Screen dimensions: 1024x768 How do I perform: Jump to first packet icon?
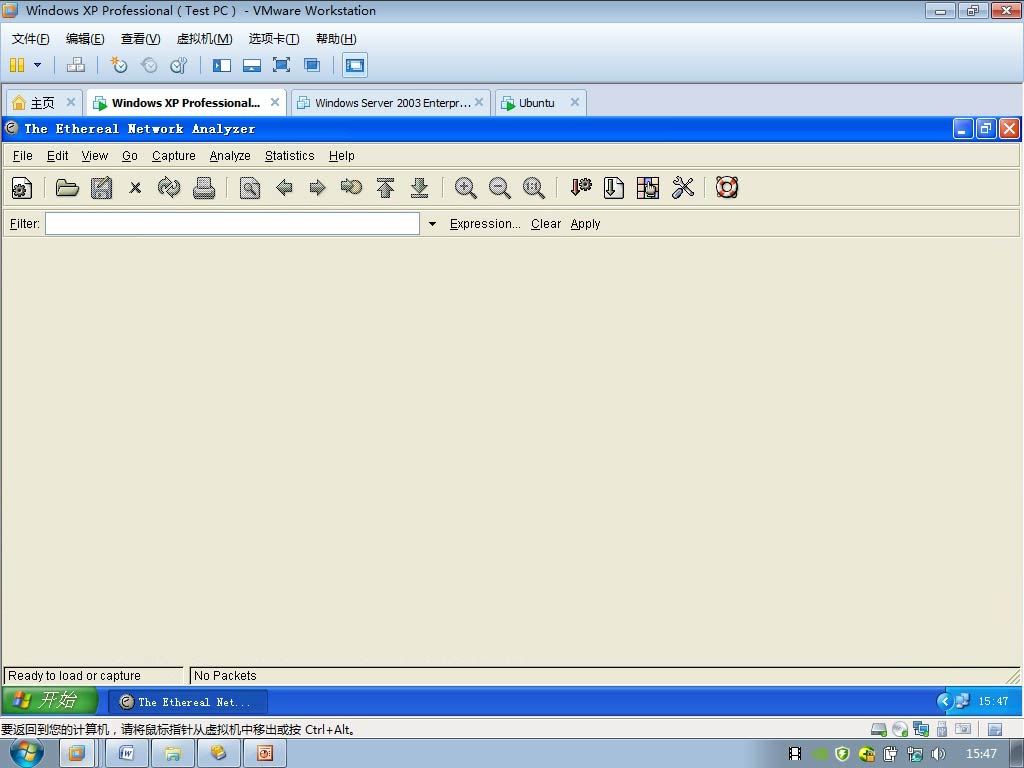(x=385, y=188)
